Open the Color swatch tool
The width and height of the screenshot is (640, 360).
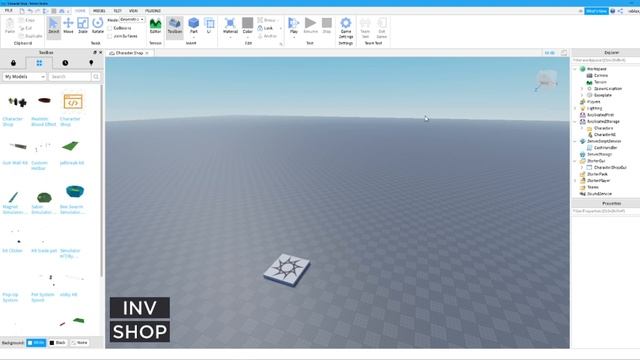coord(247,25)
